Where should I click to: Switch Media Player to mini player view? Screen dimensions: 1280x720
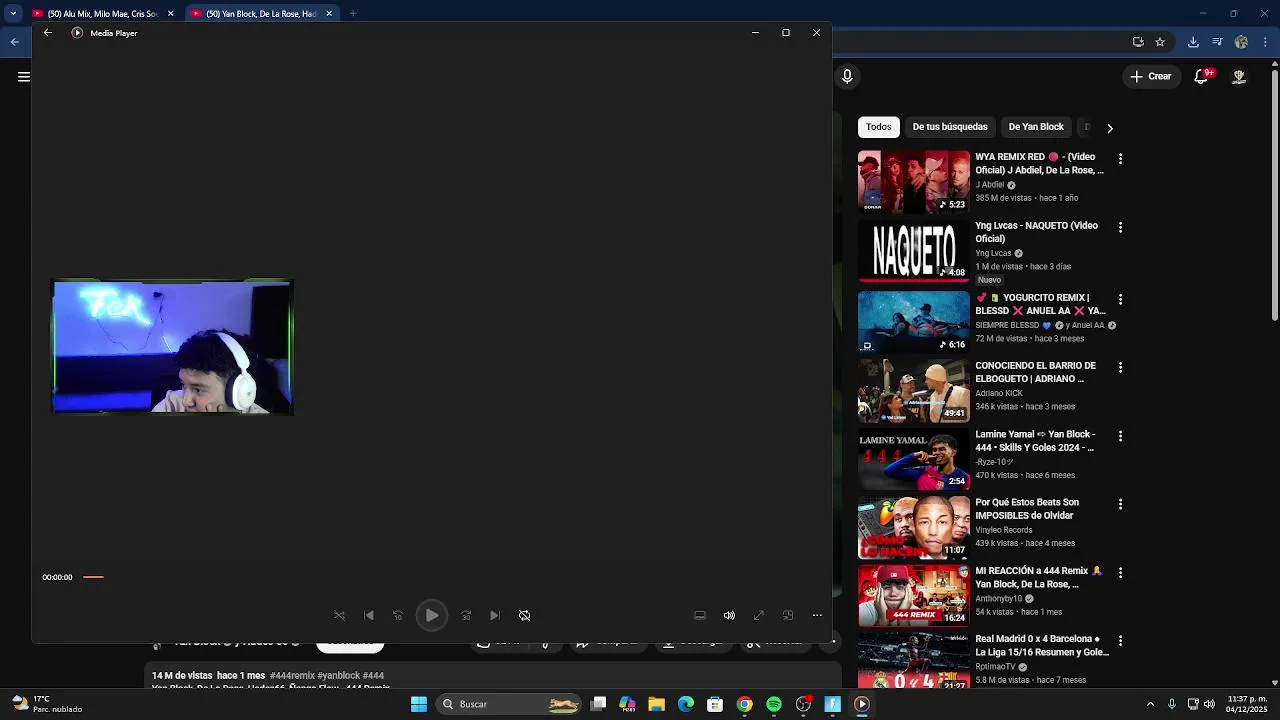pyautogui.click(x=788, y=616)
